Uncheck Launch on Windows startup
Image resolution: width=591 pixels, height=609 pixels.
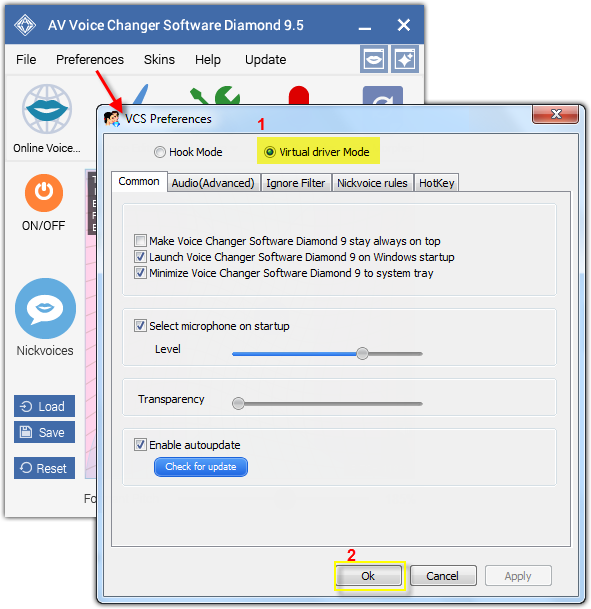point(140,257)
